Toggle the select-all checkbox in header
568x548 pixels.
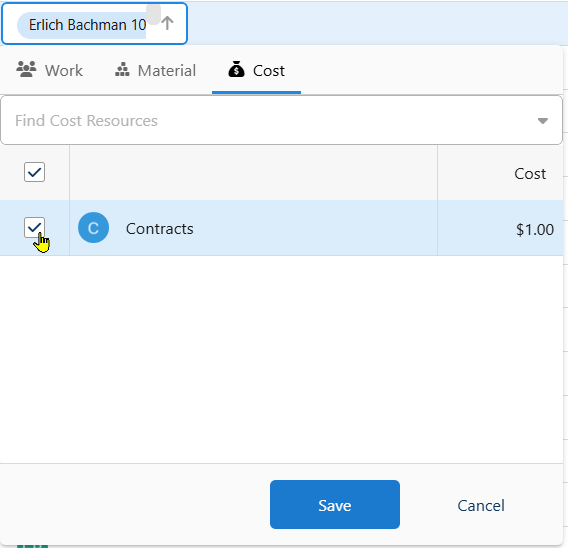[34, 172]
